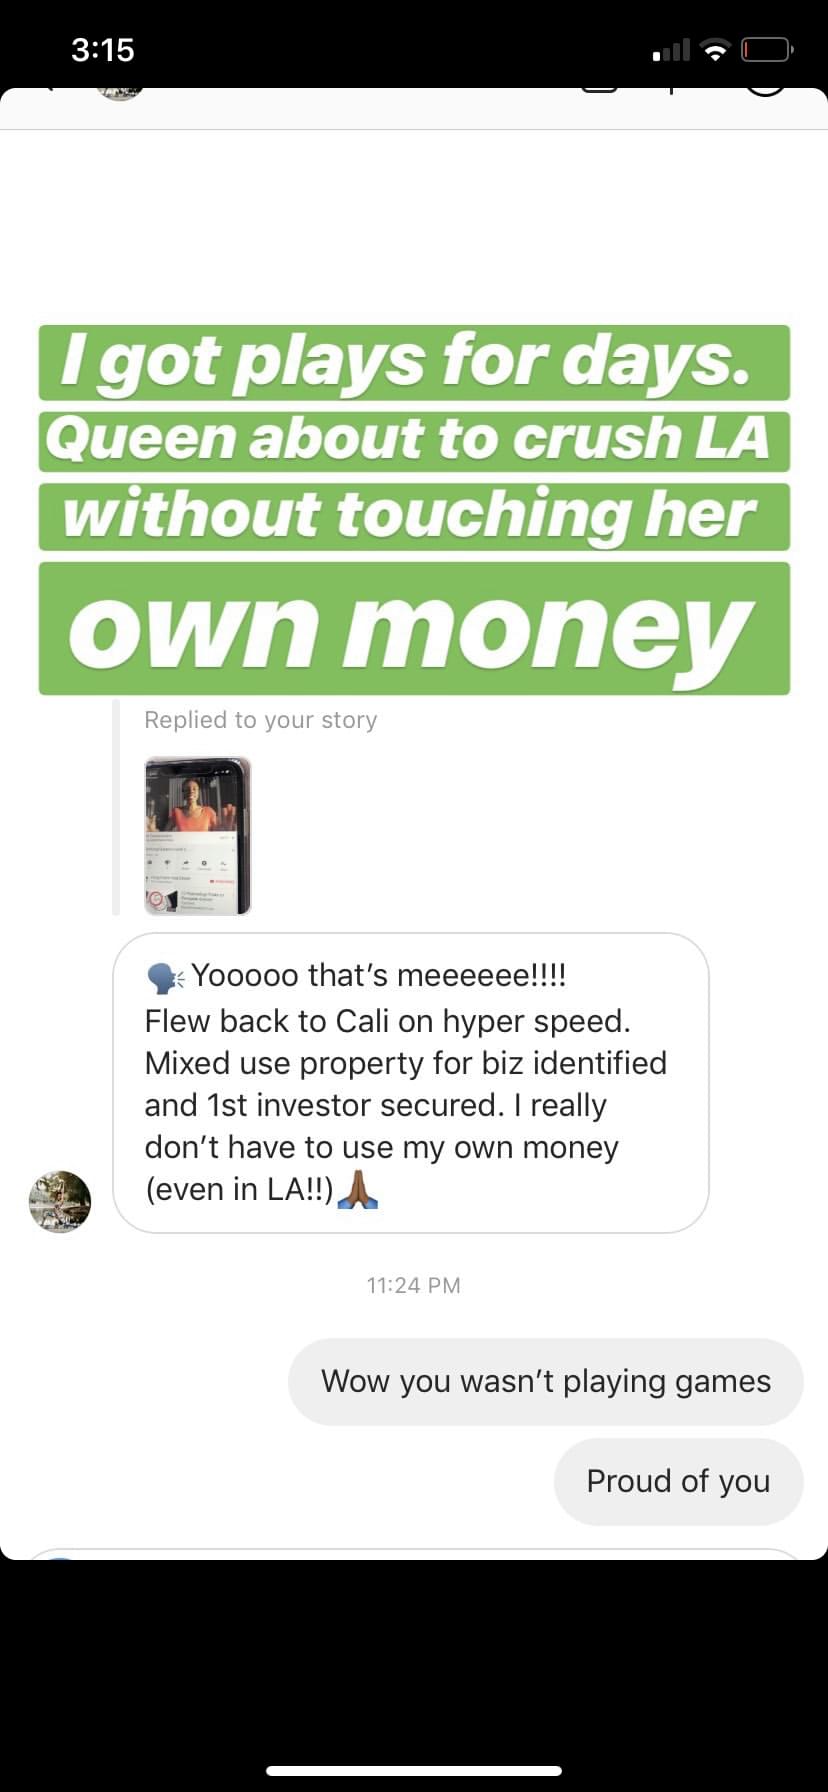The width and height of the screenshot is (828, 1792).
Task: Tap the video call icon in the header
Action: pyautogui.click(x=600, y=90)
